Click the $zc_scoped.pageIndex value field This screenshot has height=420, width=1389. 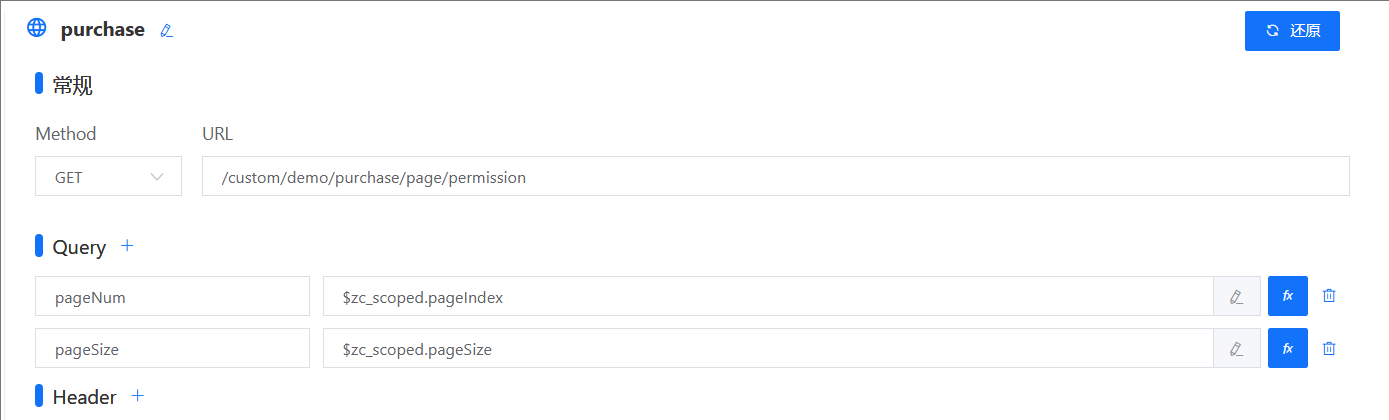point(768,296)
